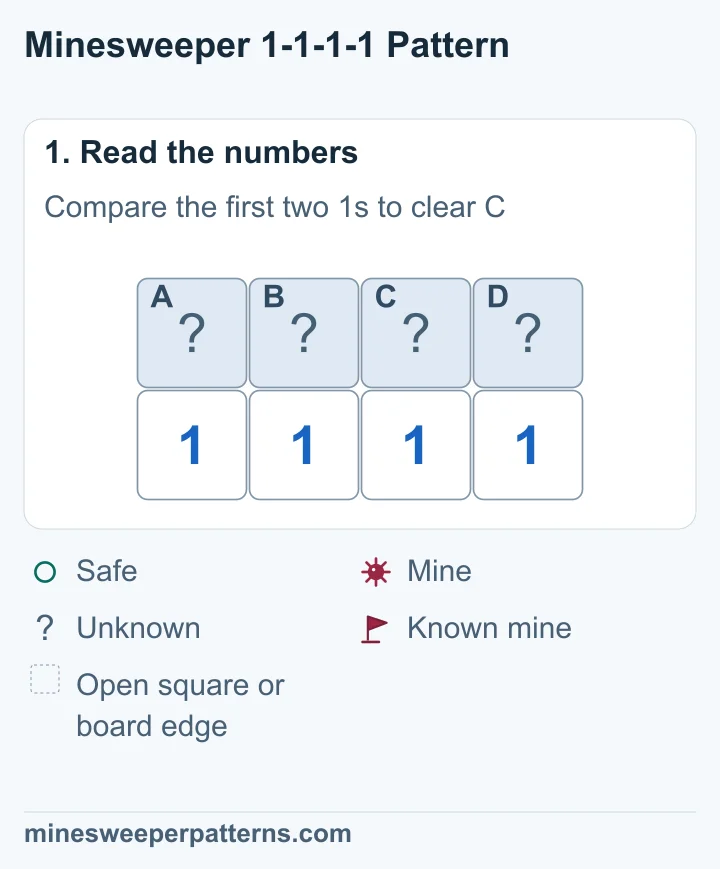The width and height of the screenshot is (720, 869).
Task: Click the Known mine flag icon
Action: click(375, 629)
